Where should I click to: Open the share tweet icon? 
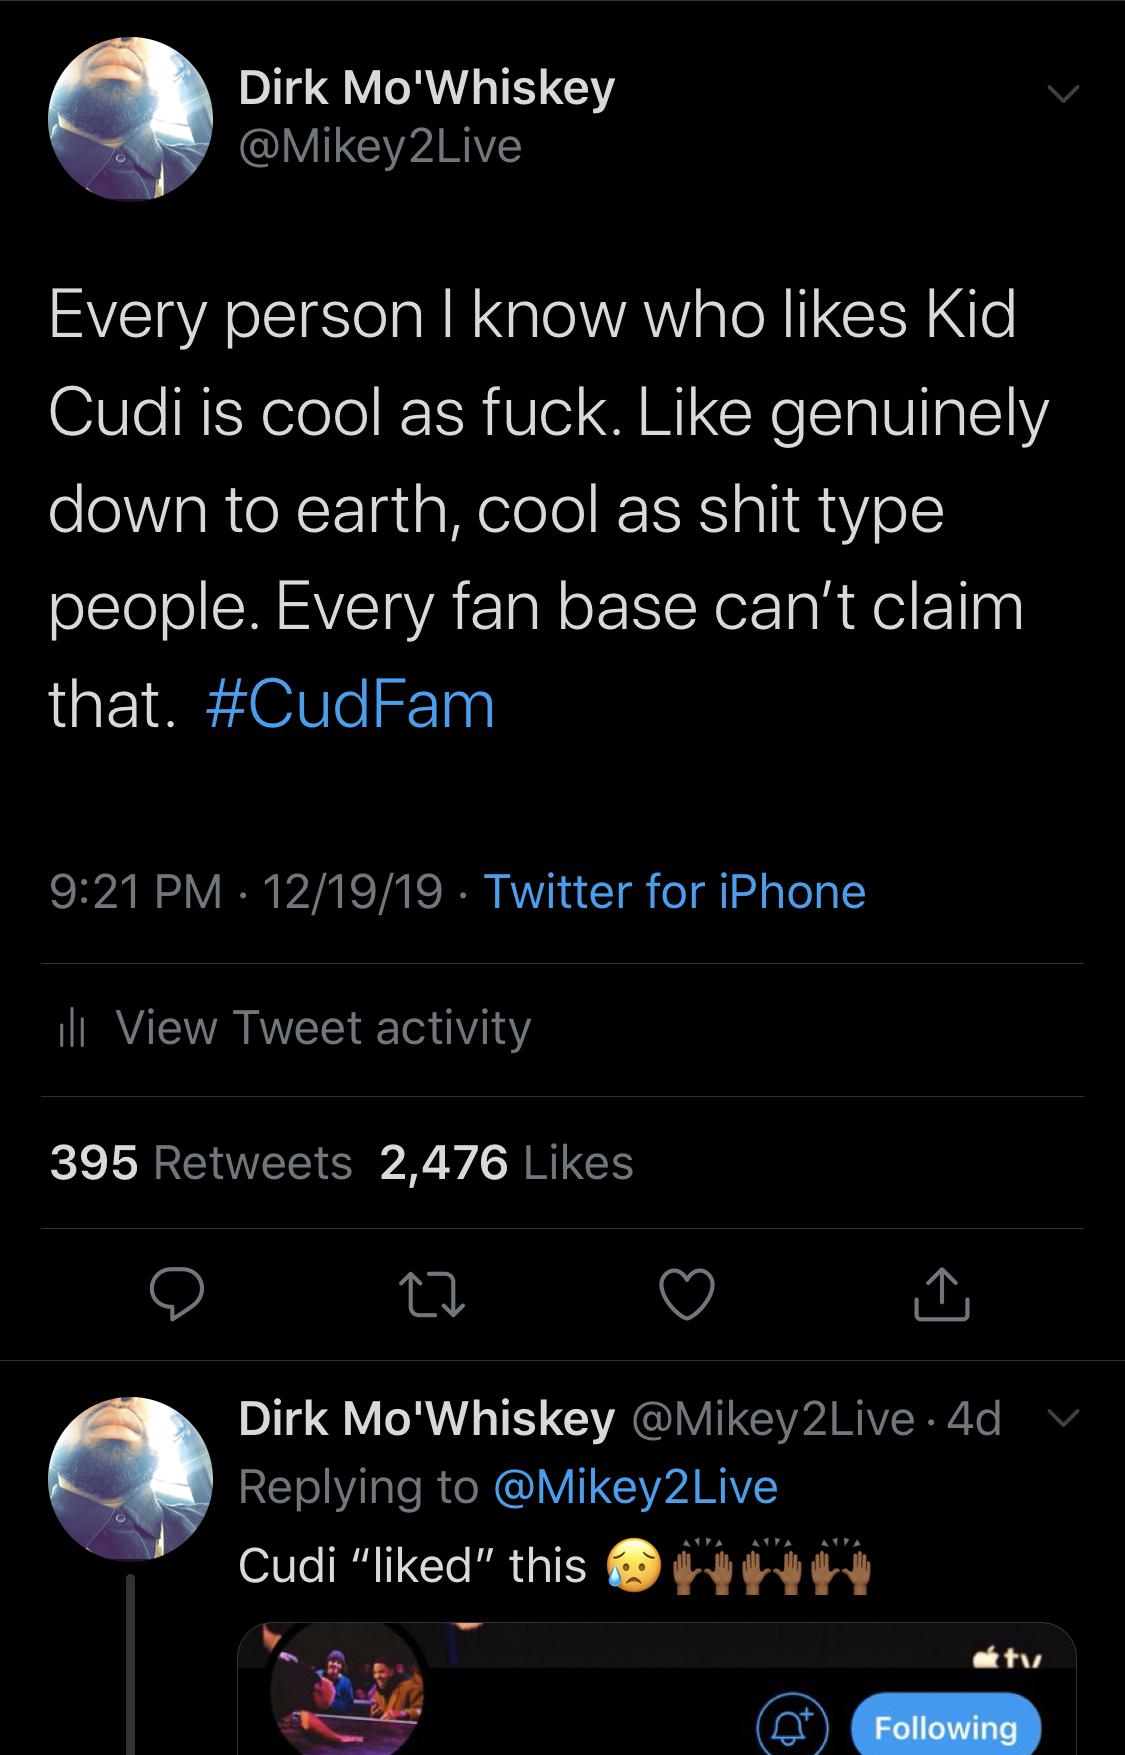click(942, 1294)
